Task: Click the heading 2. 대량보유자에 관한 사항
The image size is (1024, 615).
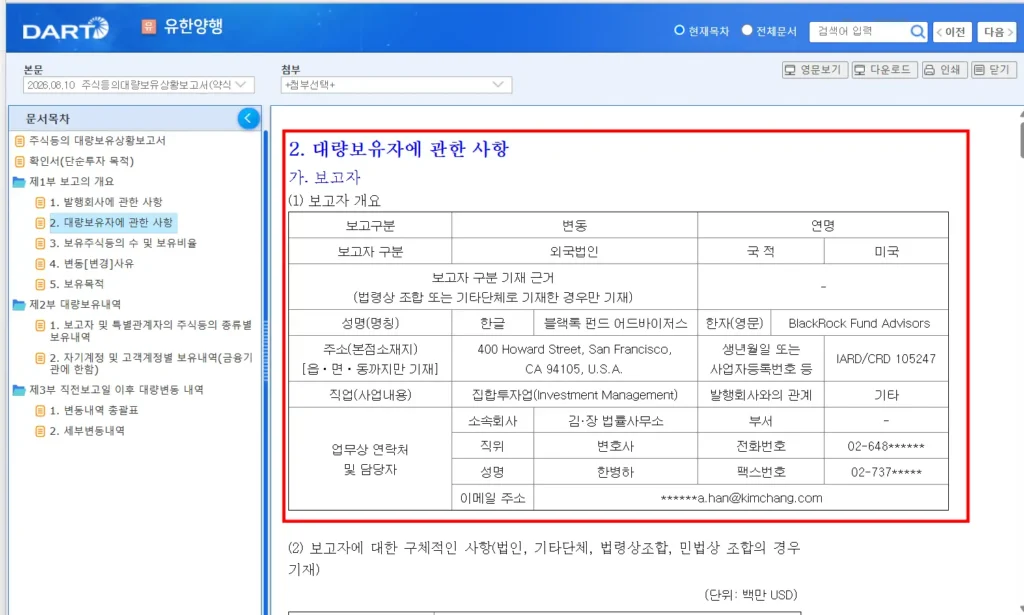Action: 398,149
